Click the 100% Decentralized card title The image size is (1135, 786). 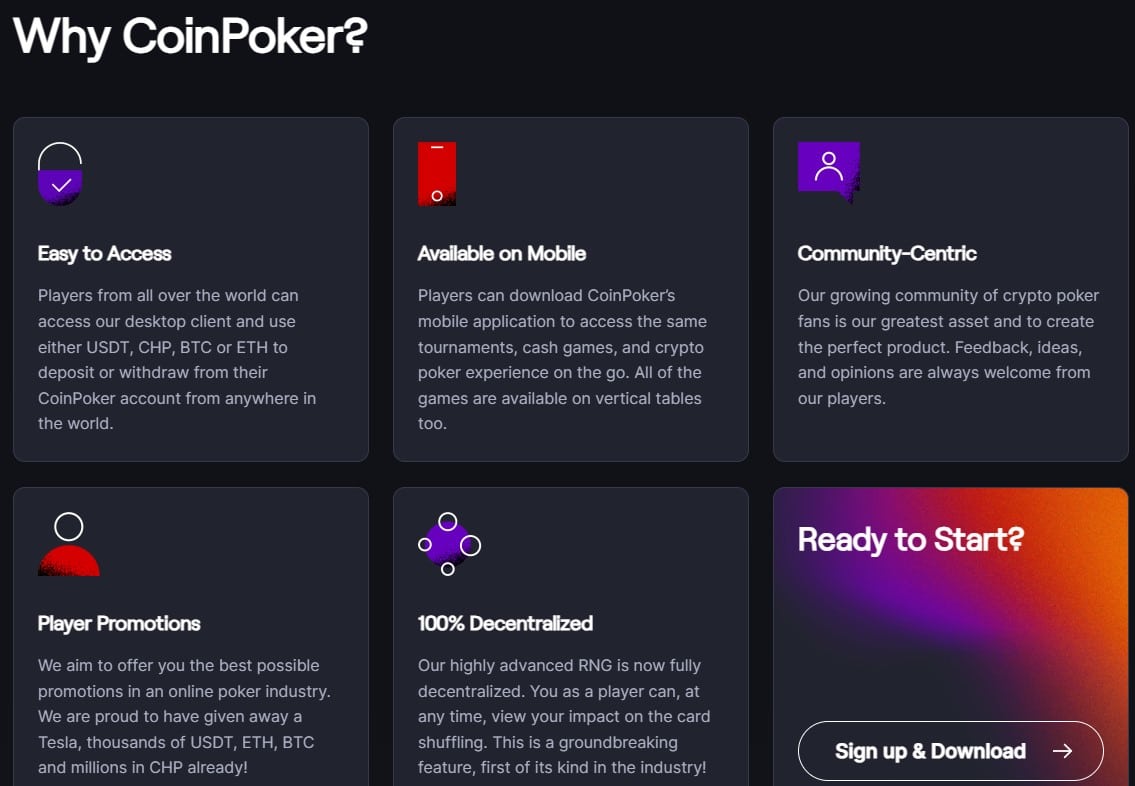(x=505, y=624)
